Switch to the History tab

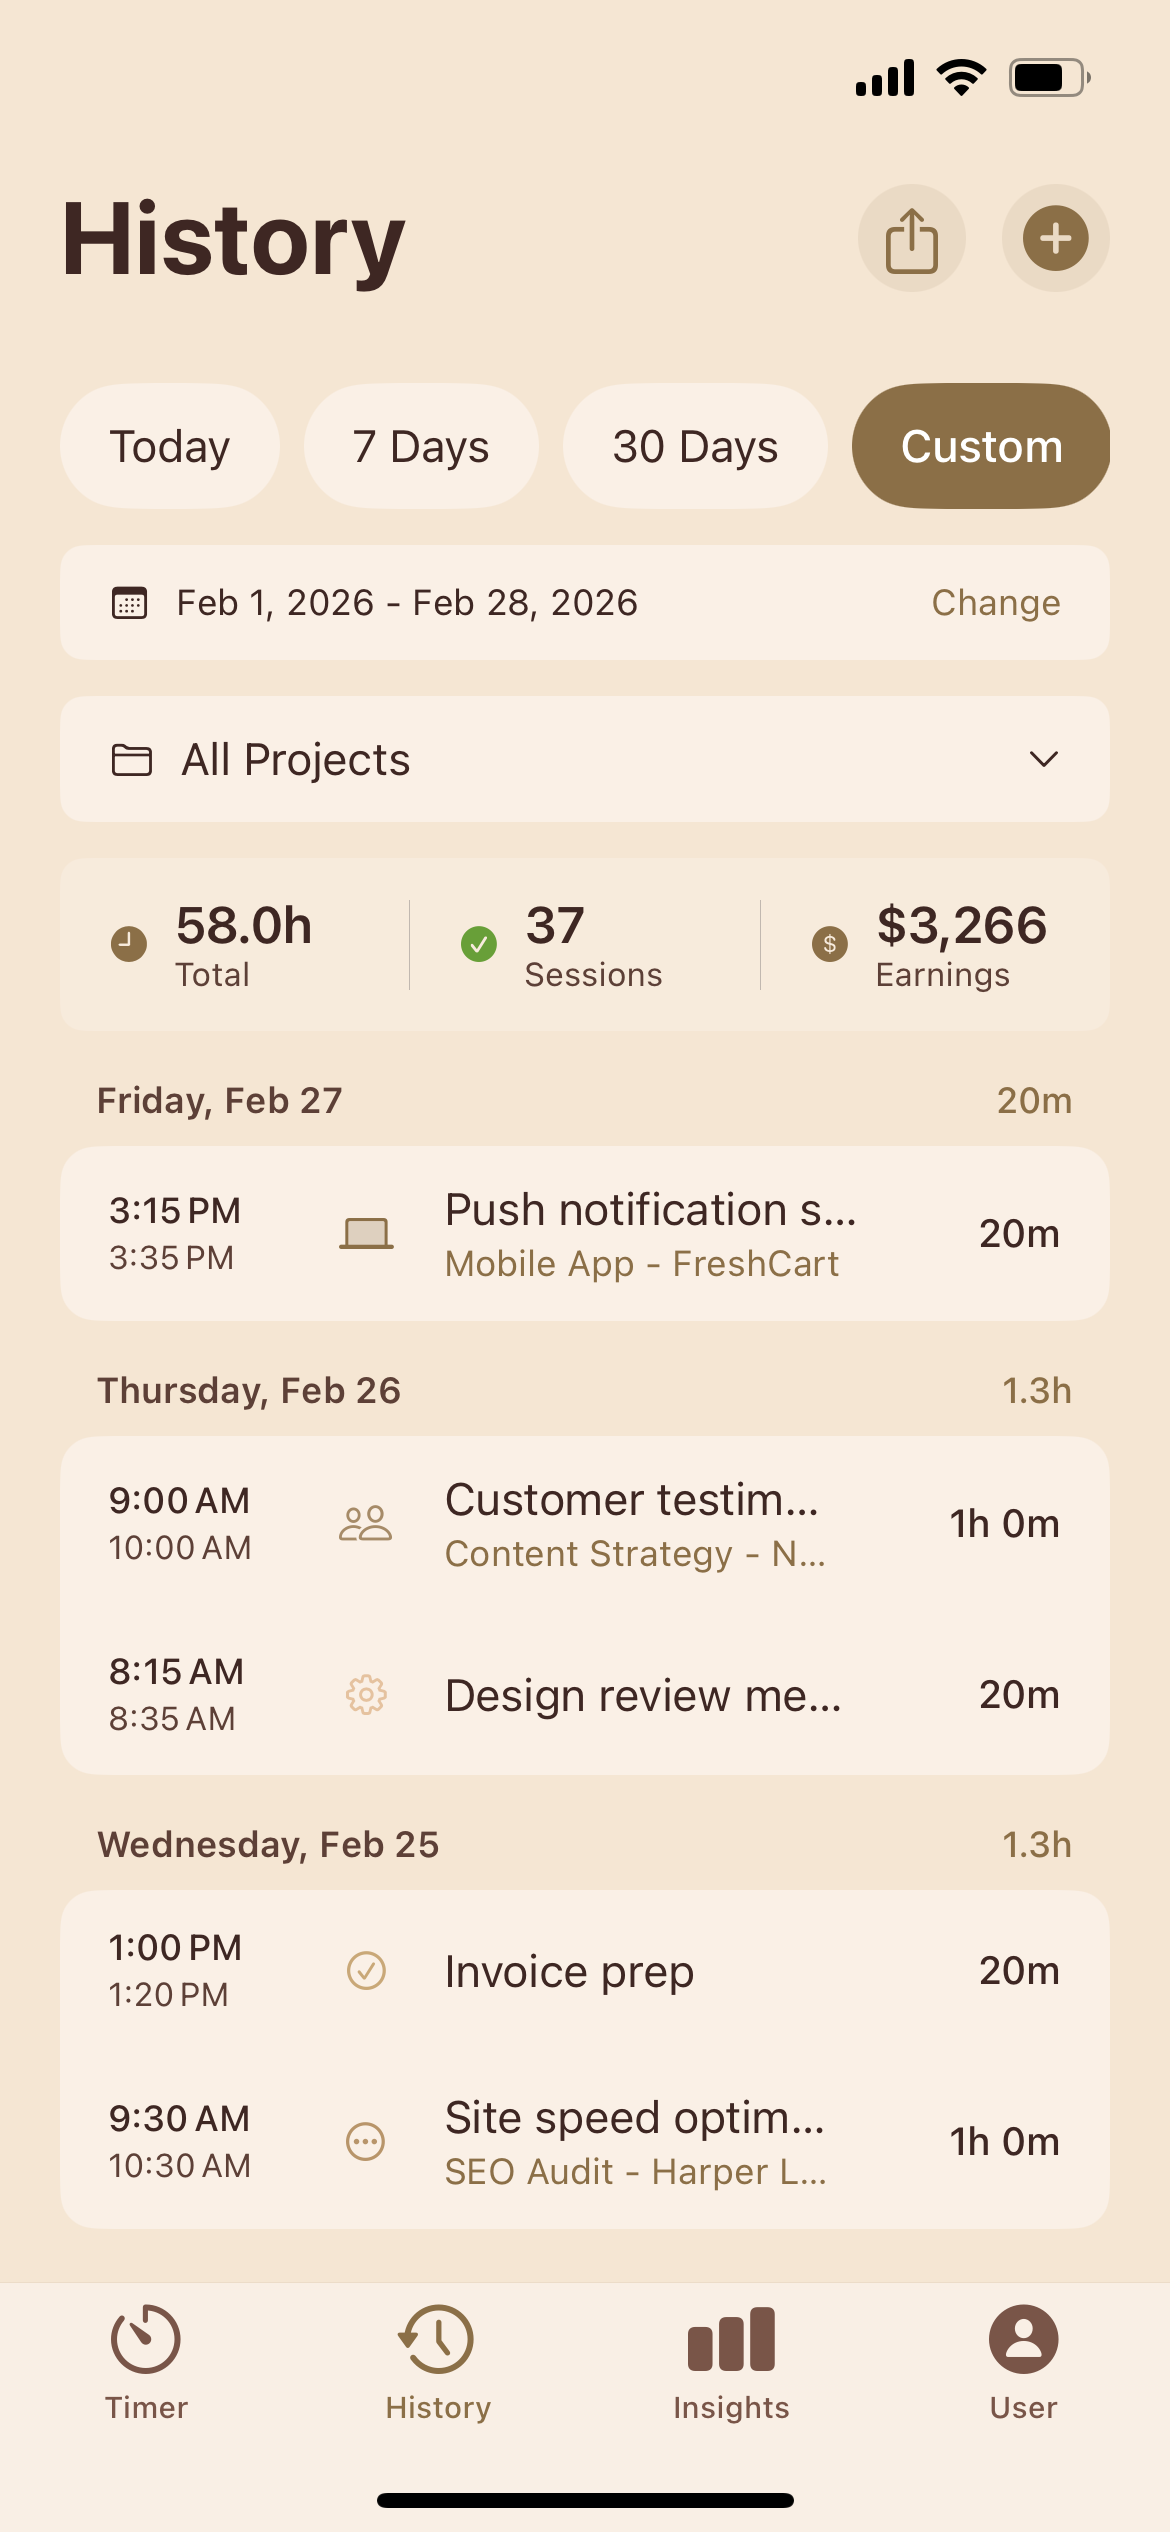[438, 2362]
